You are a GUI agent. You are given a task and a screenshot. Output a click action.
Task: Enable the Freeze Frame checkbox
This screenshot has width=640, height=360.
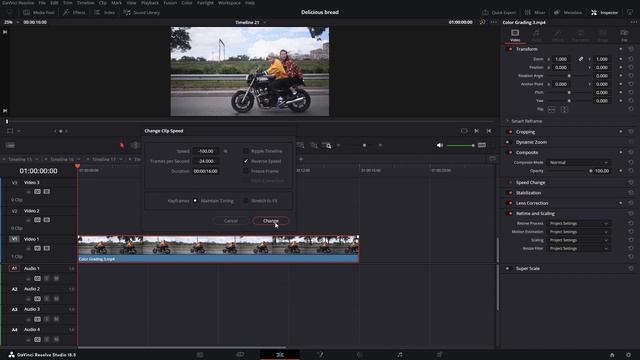pos(246,171)
